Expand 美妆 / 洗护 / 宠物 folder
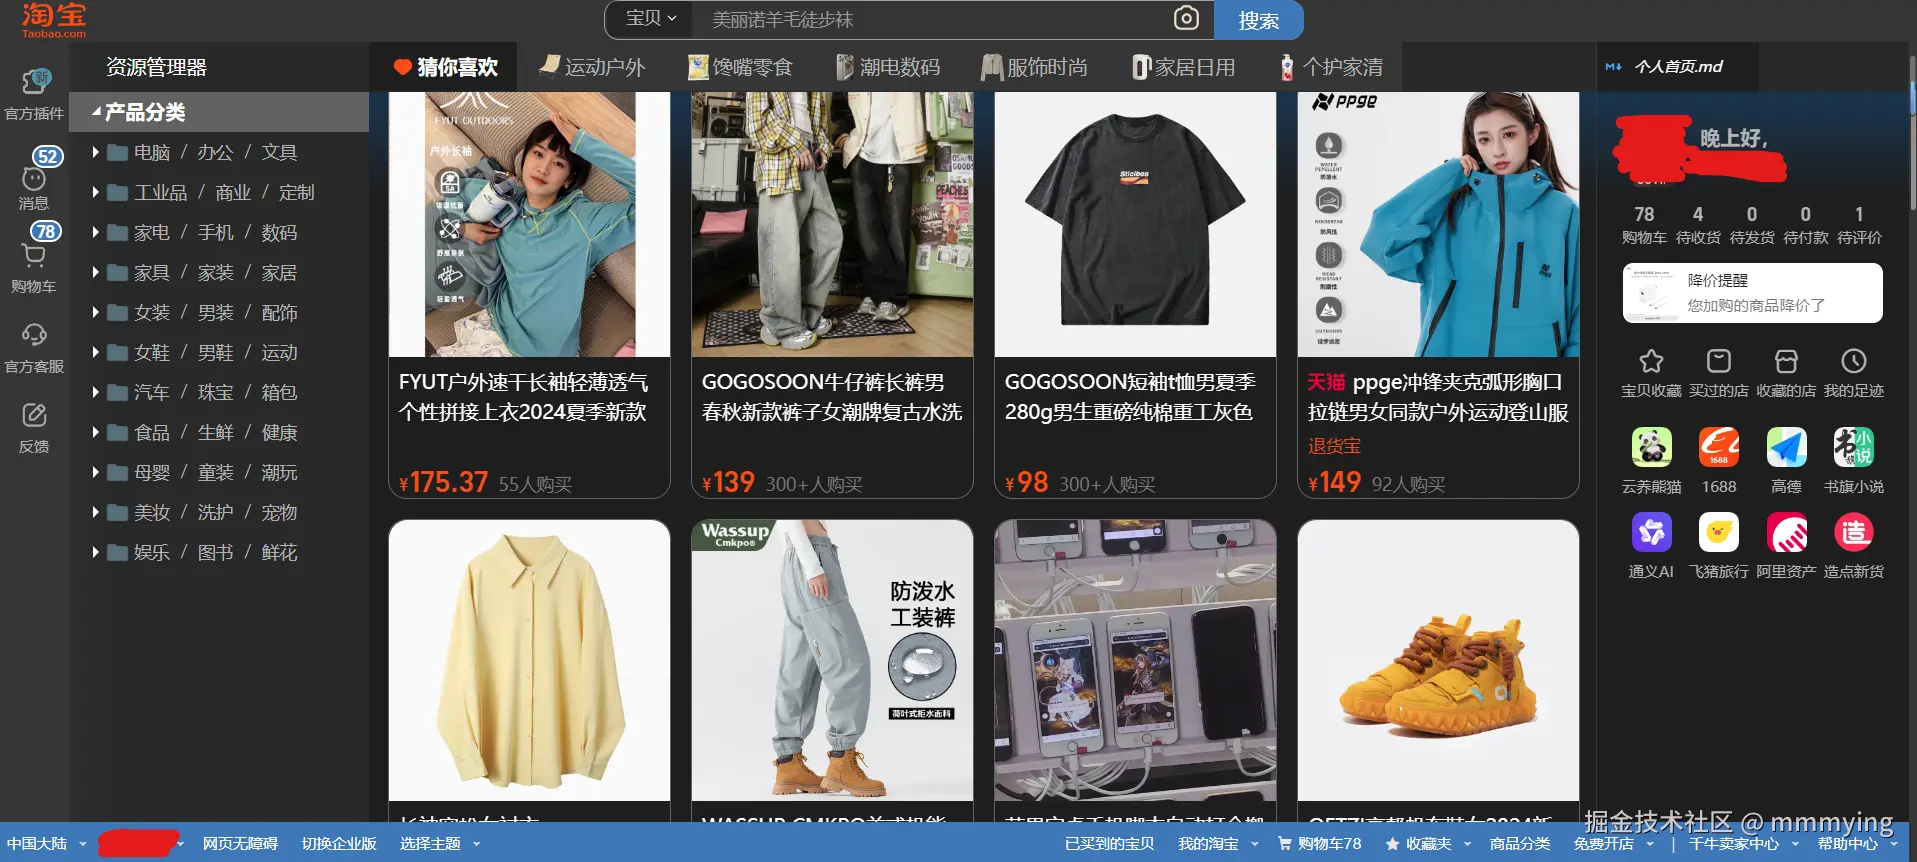Image resolution: width=1917 pixels, height=862 pixels. pos(96,512)
